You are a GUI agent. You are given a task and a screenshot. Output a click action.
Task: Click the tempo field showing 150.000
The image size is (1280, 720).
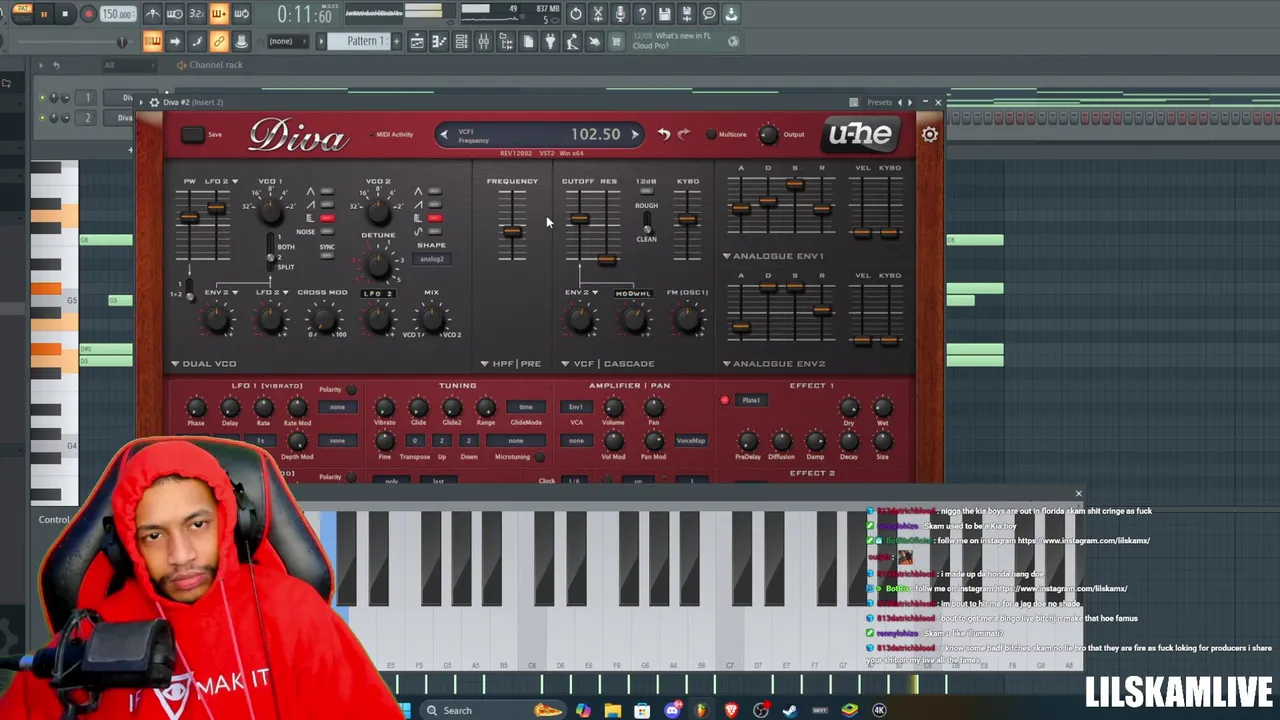(x=118, y=14)
